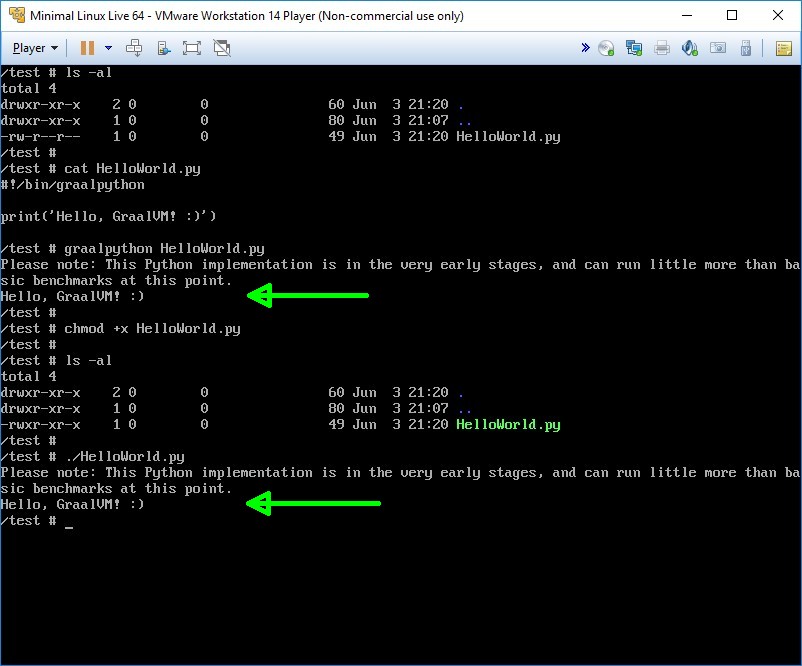Click the terminal cursor at the prompt

69,522
